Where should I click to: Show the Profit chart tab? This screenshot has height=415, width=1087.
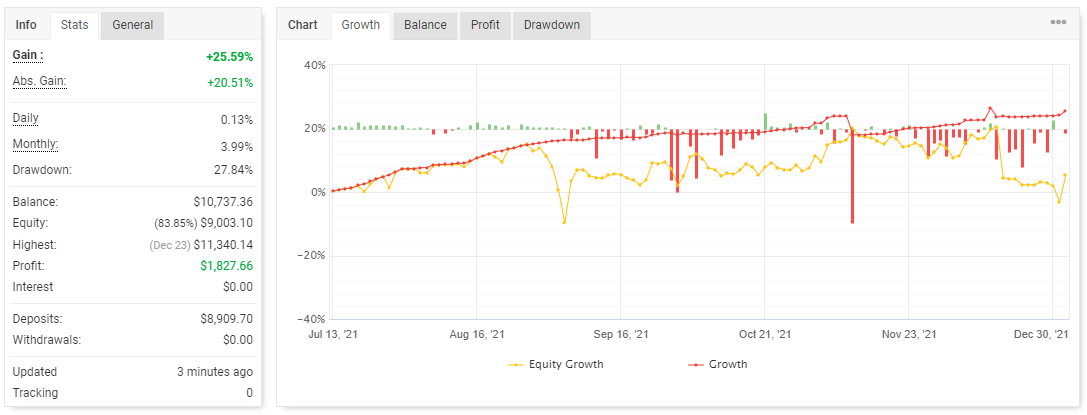pyautogui.click(x=485, y=25)
